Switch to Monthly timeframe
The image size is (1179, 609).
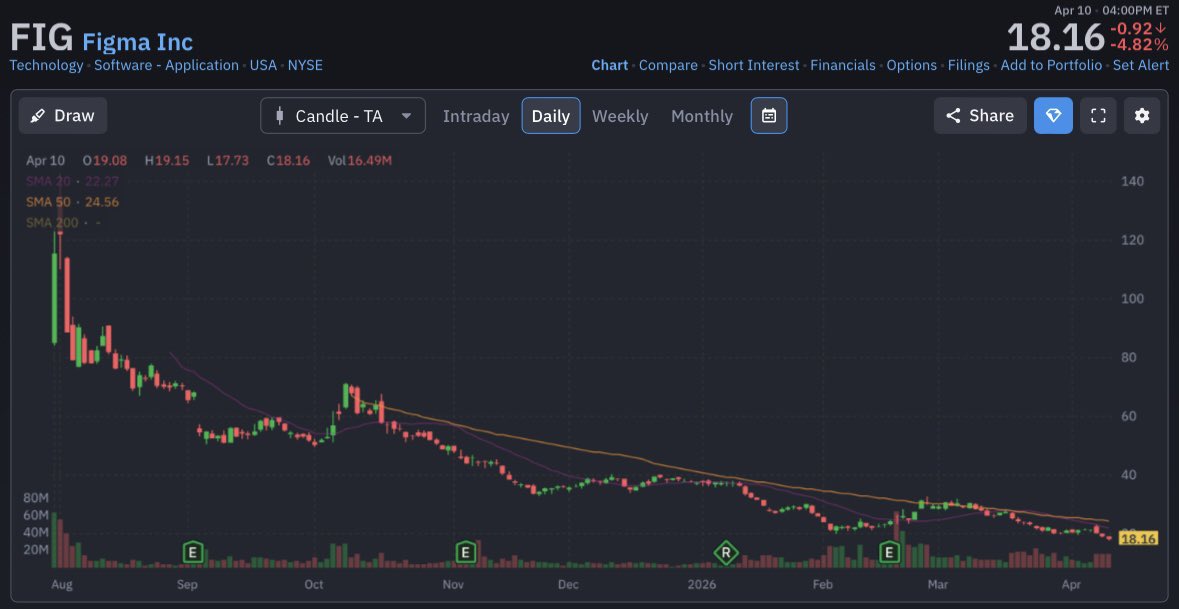pos(702,116)
